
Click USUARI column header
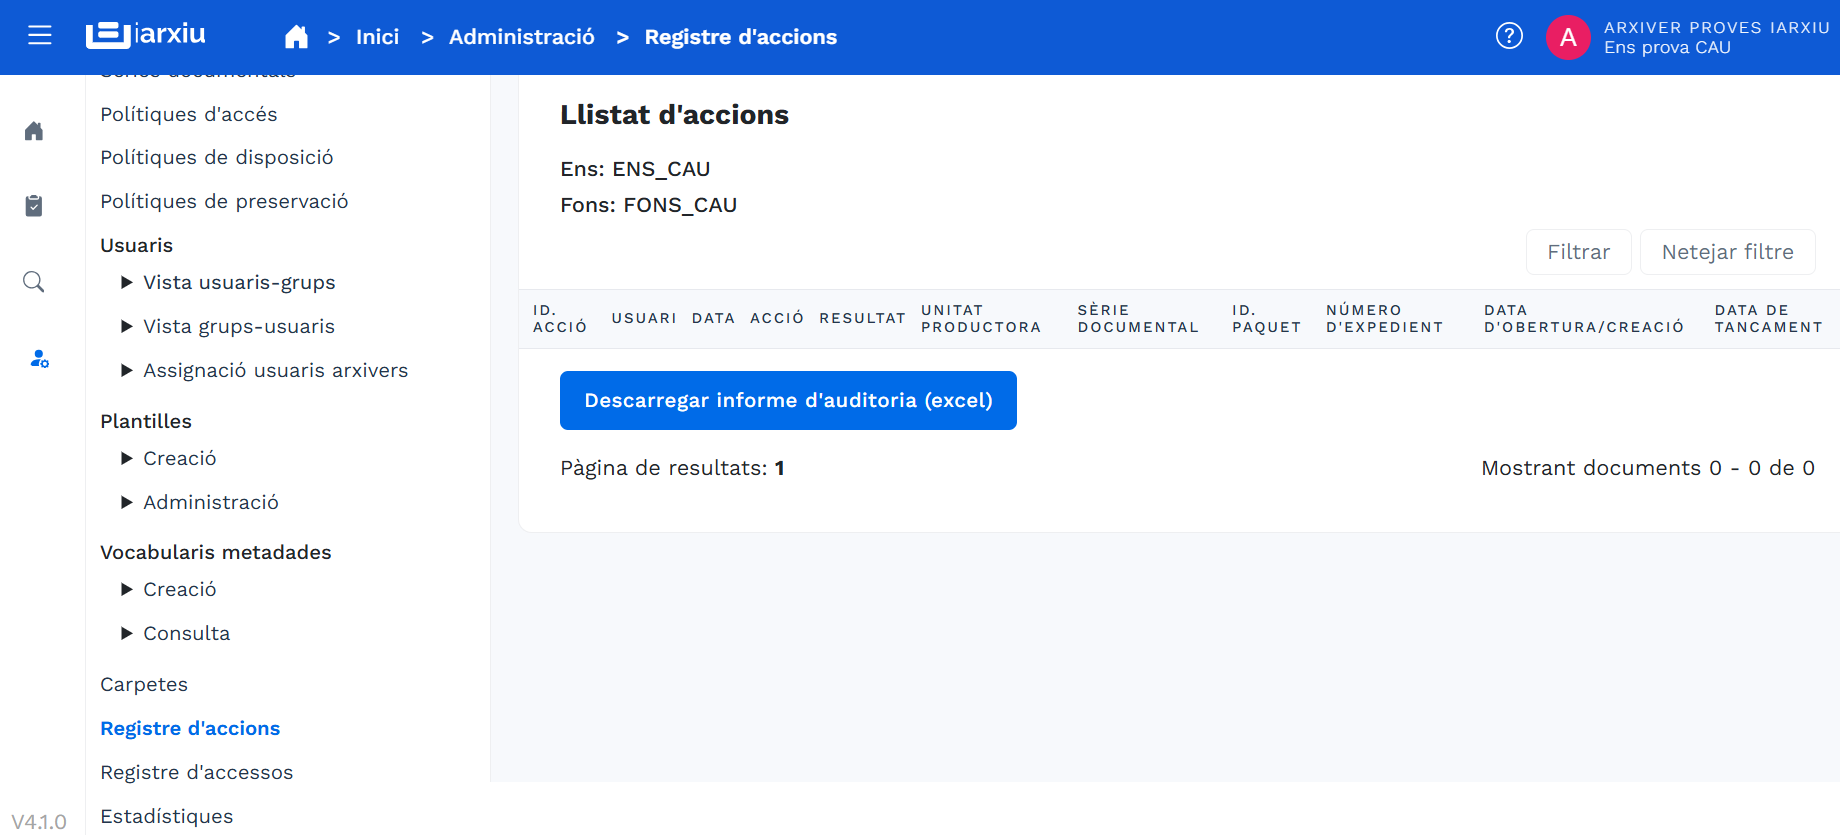(644, 318)
